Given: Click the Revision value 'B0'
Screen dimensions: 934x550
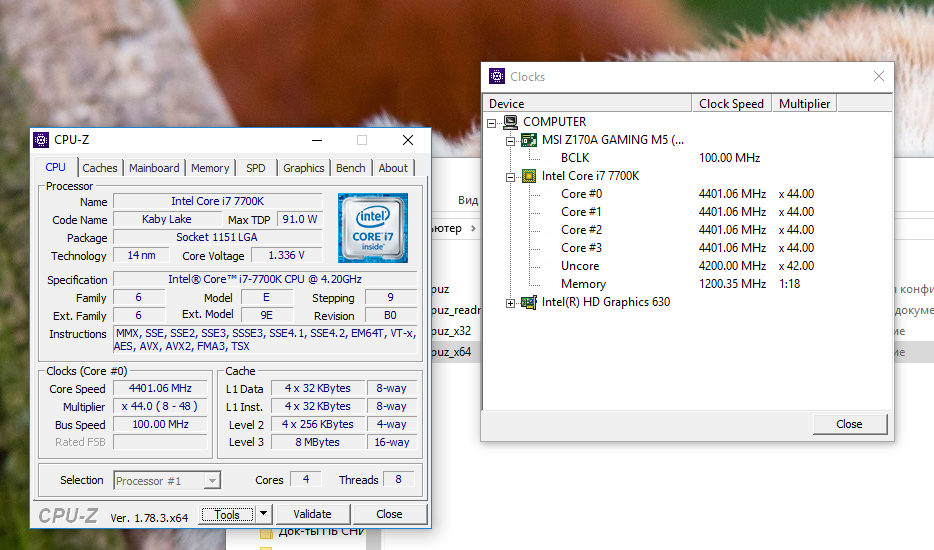Looking at the screenshot, I should [x=390, y=315].
